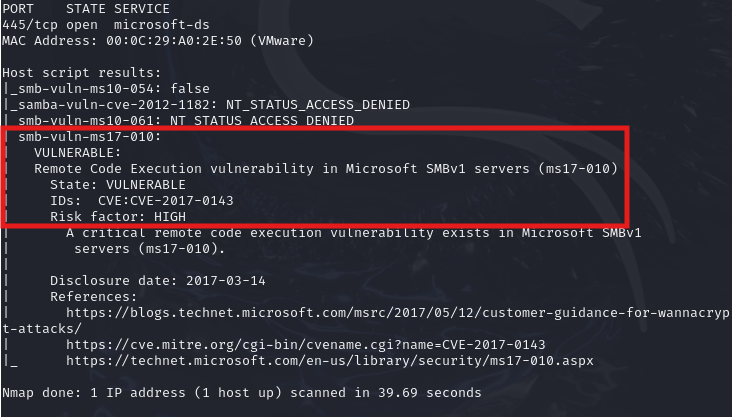The width and height of the screenshot is (732, 417).
Task: Click the 'Nmap done' summary line
Action: [x=242, y=392]
